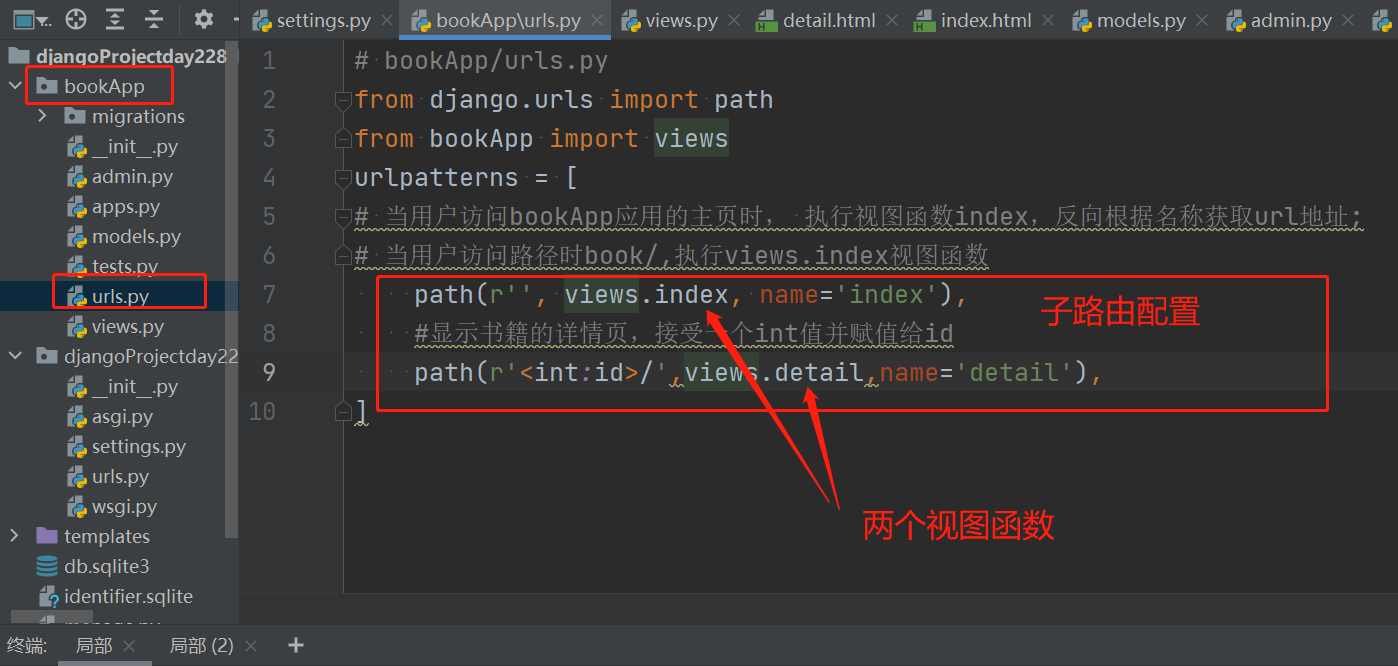Close the detail.html editor tab

[x=893, y=21]
